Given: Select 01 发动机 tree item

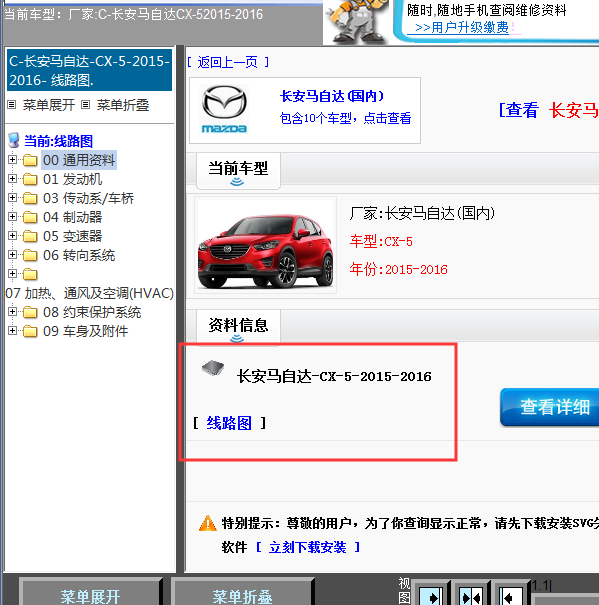Looking at the screenshot, I should 73,179.
